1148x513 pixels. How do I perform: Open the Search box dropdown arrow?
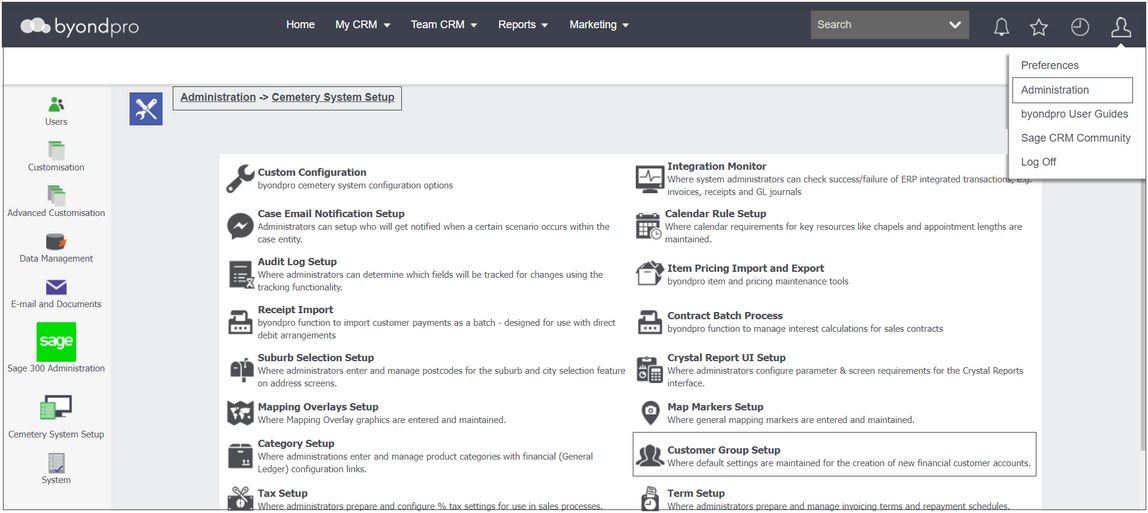pyautogui.click(x=955, y=25)
